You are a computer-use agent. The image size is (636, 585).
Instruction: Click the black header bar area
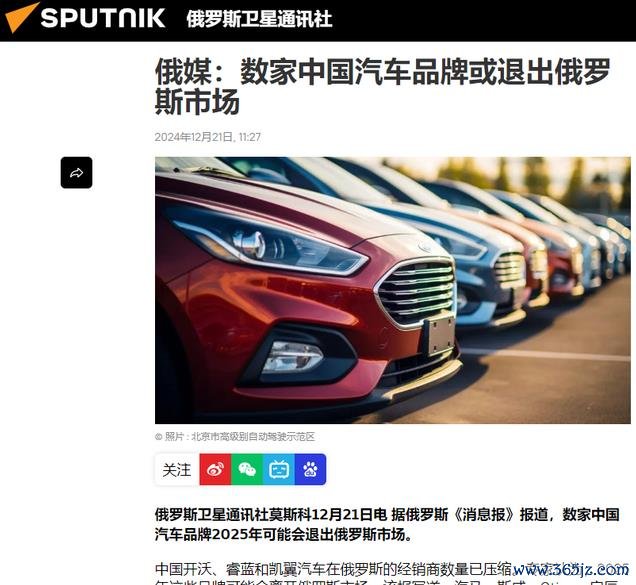point(483,20)
